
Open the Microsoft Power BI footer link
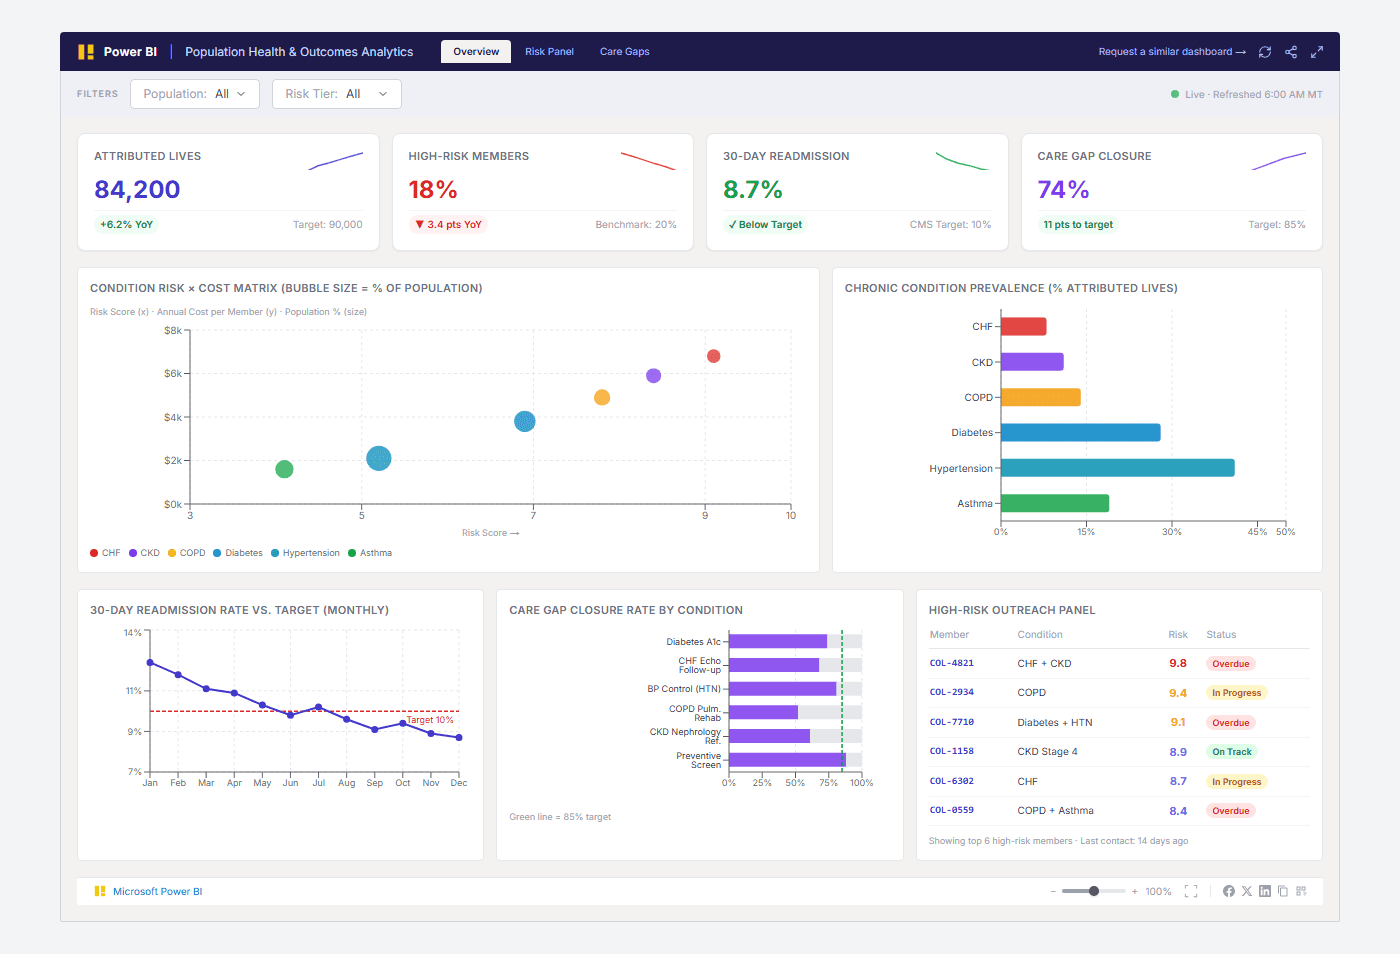(x=157, y=891)
